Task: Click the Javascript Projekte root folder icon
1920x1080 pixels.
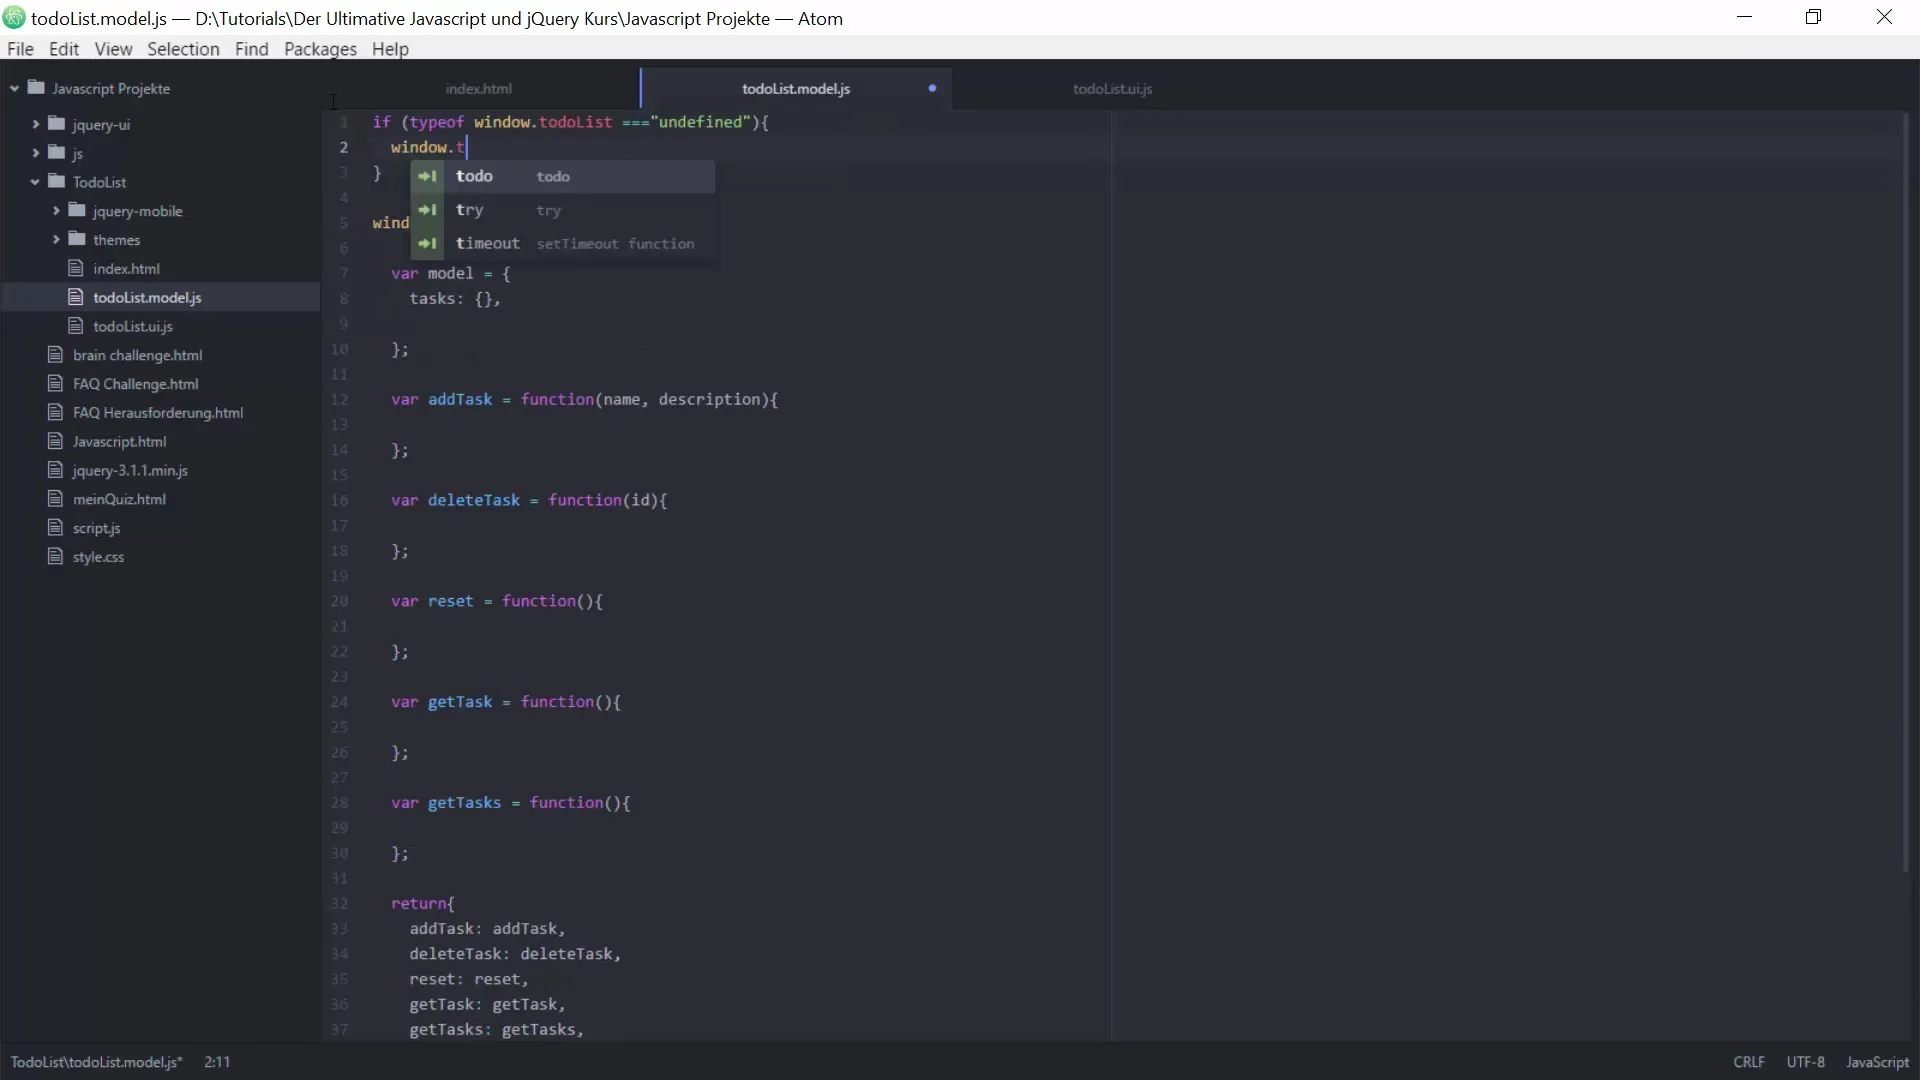Action: [37, 88]
